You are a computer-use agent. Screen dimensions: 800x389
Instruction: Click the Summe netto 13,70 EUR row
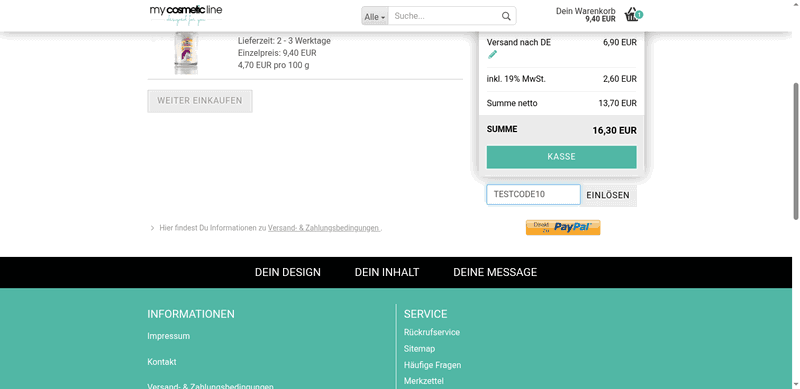tap(561, 103)
